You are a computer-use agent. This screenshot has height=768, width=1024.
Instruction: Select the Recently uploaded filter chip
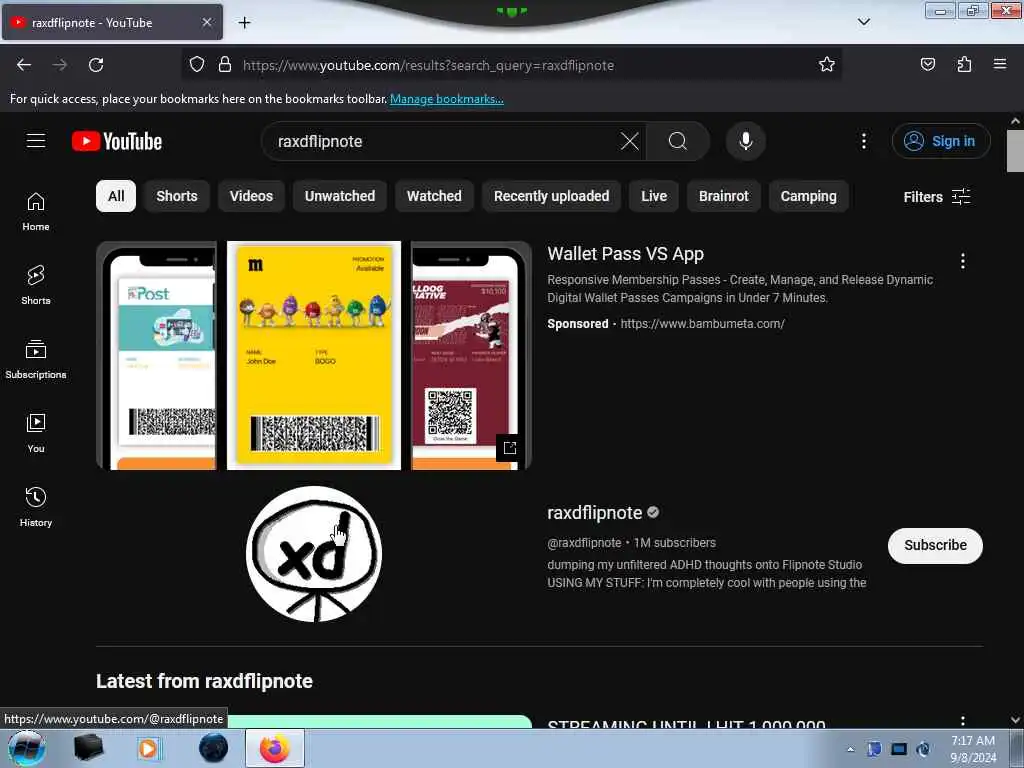pos(551,196)
